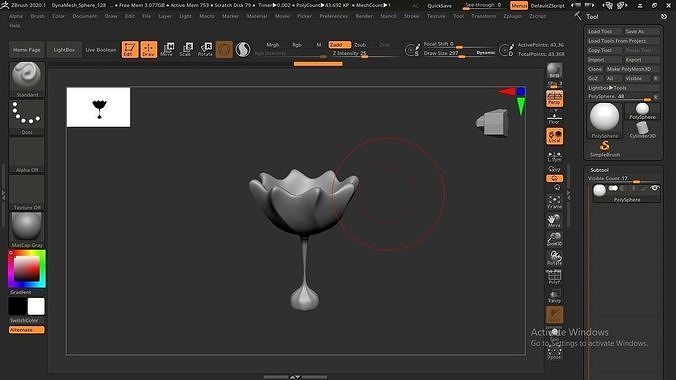Select the white main color swatch
This screenshot has height=380, width=676.
tap(36, 307)
